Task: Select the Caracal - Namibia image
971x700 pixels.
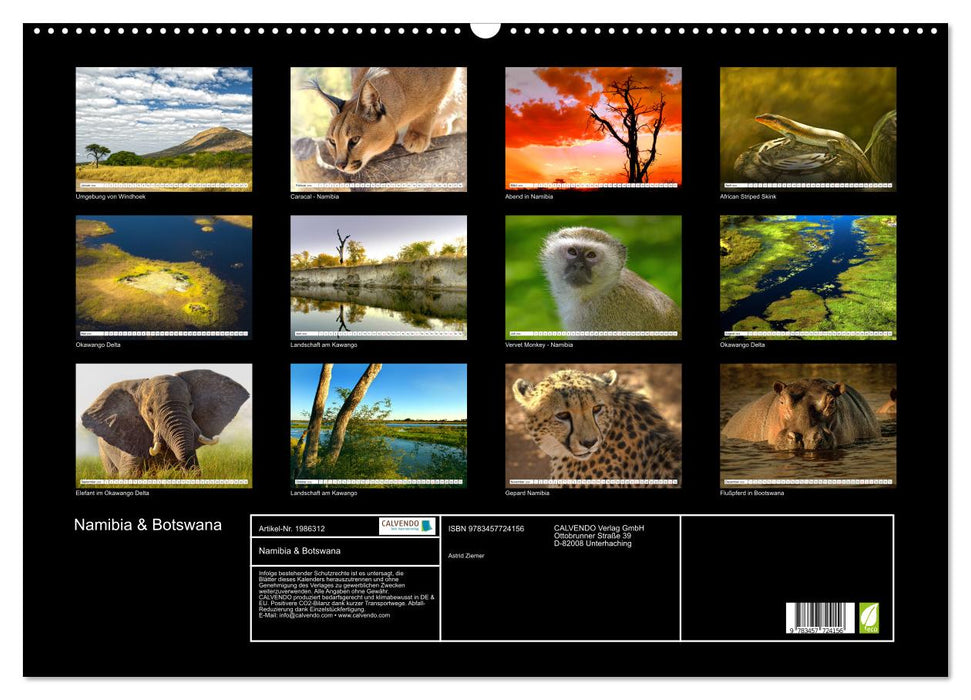Action: [x=378, y=128]
